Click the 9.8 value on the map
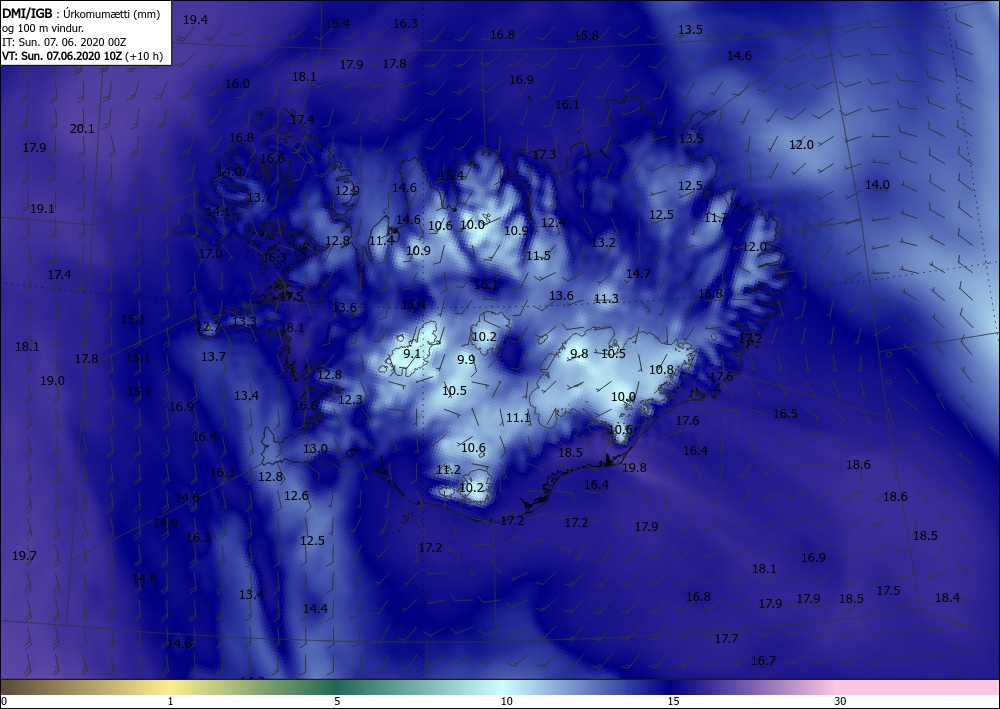 (579, 354)
